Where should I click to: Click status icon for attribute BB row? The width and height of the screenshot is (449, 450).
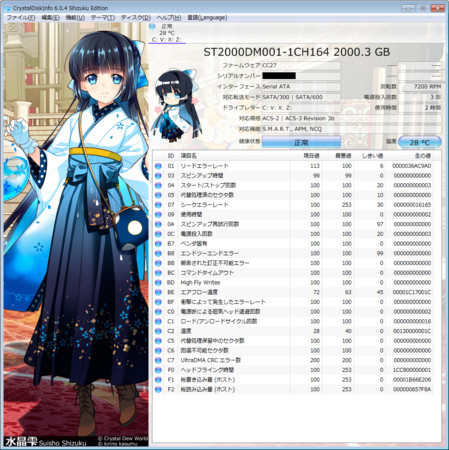tap(158, 263)
